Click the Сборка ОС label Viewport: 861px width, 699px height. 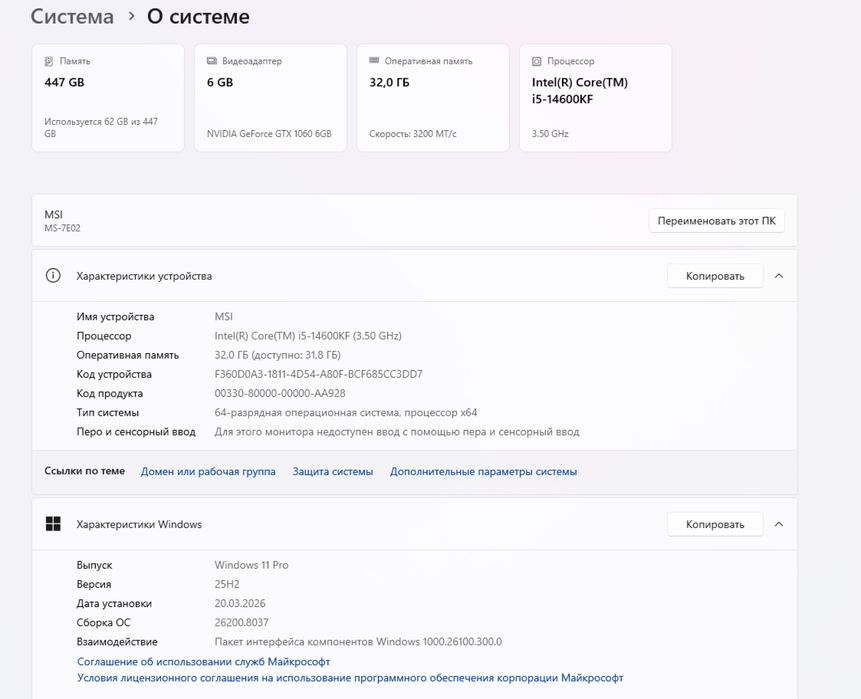[103, 622]
